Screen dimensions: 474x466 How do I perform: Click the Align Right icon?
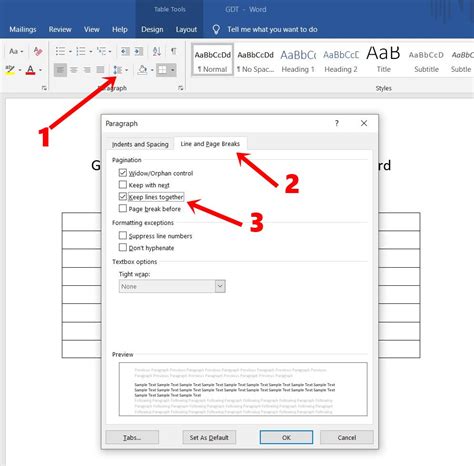pos(87,70)
